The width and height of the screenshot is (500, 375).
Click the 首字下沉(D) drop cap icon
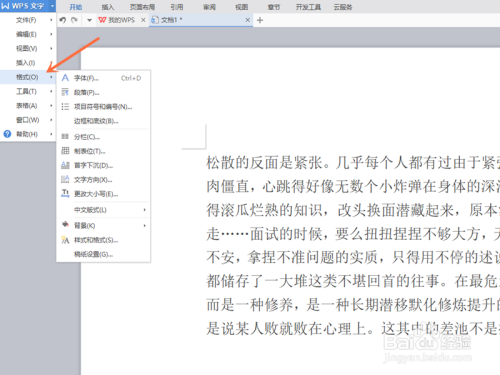point(65,165)
